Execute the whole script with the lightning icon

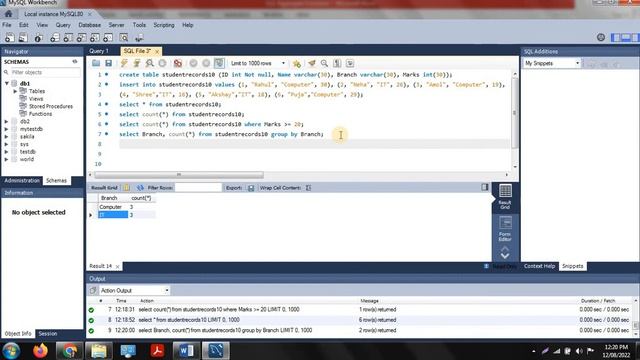click(x=124, y=63)
